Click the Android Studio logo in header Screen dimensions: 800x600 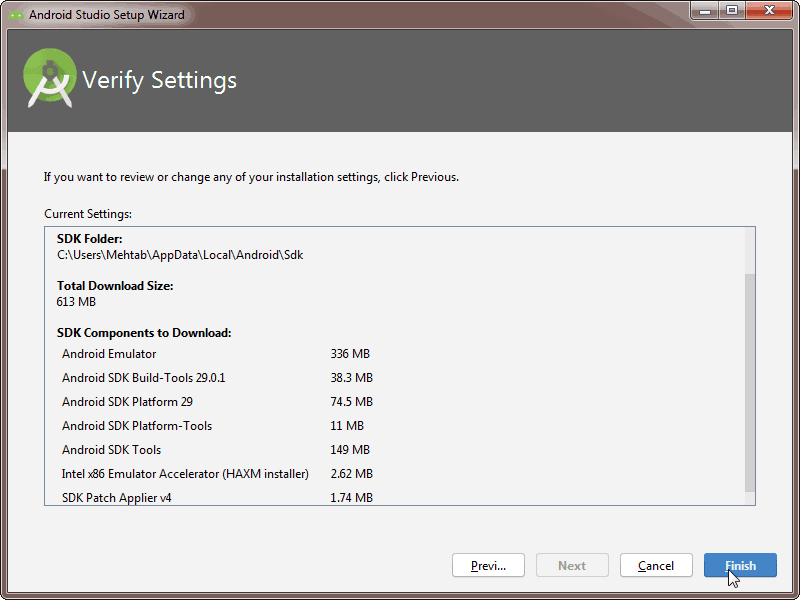click(x=49, y=78)
